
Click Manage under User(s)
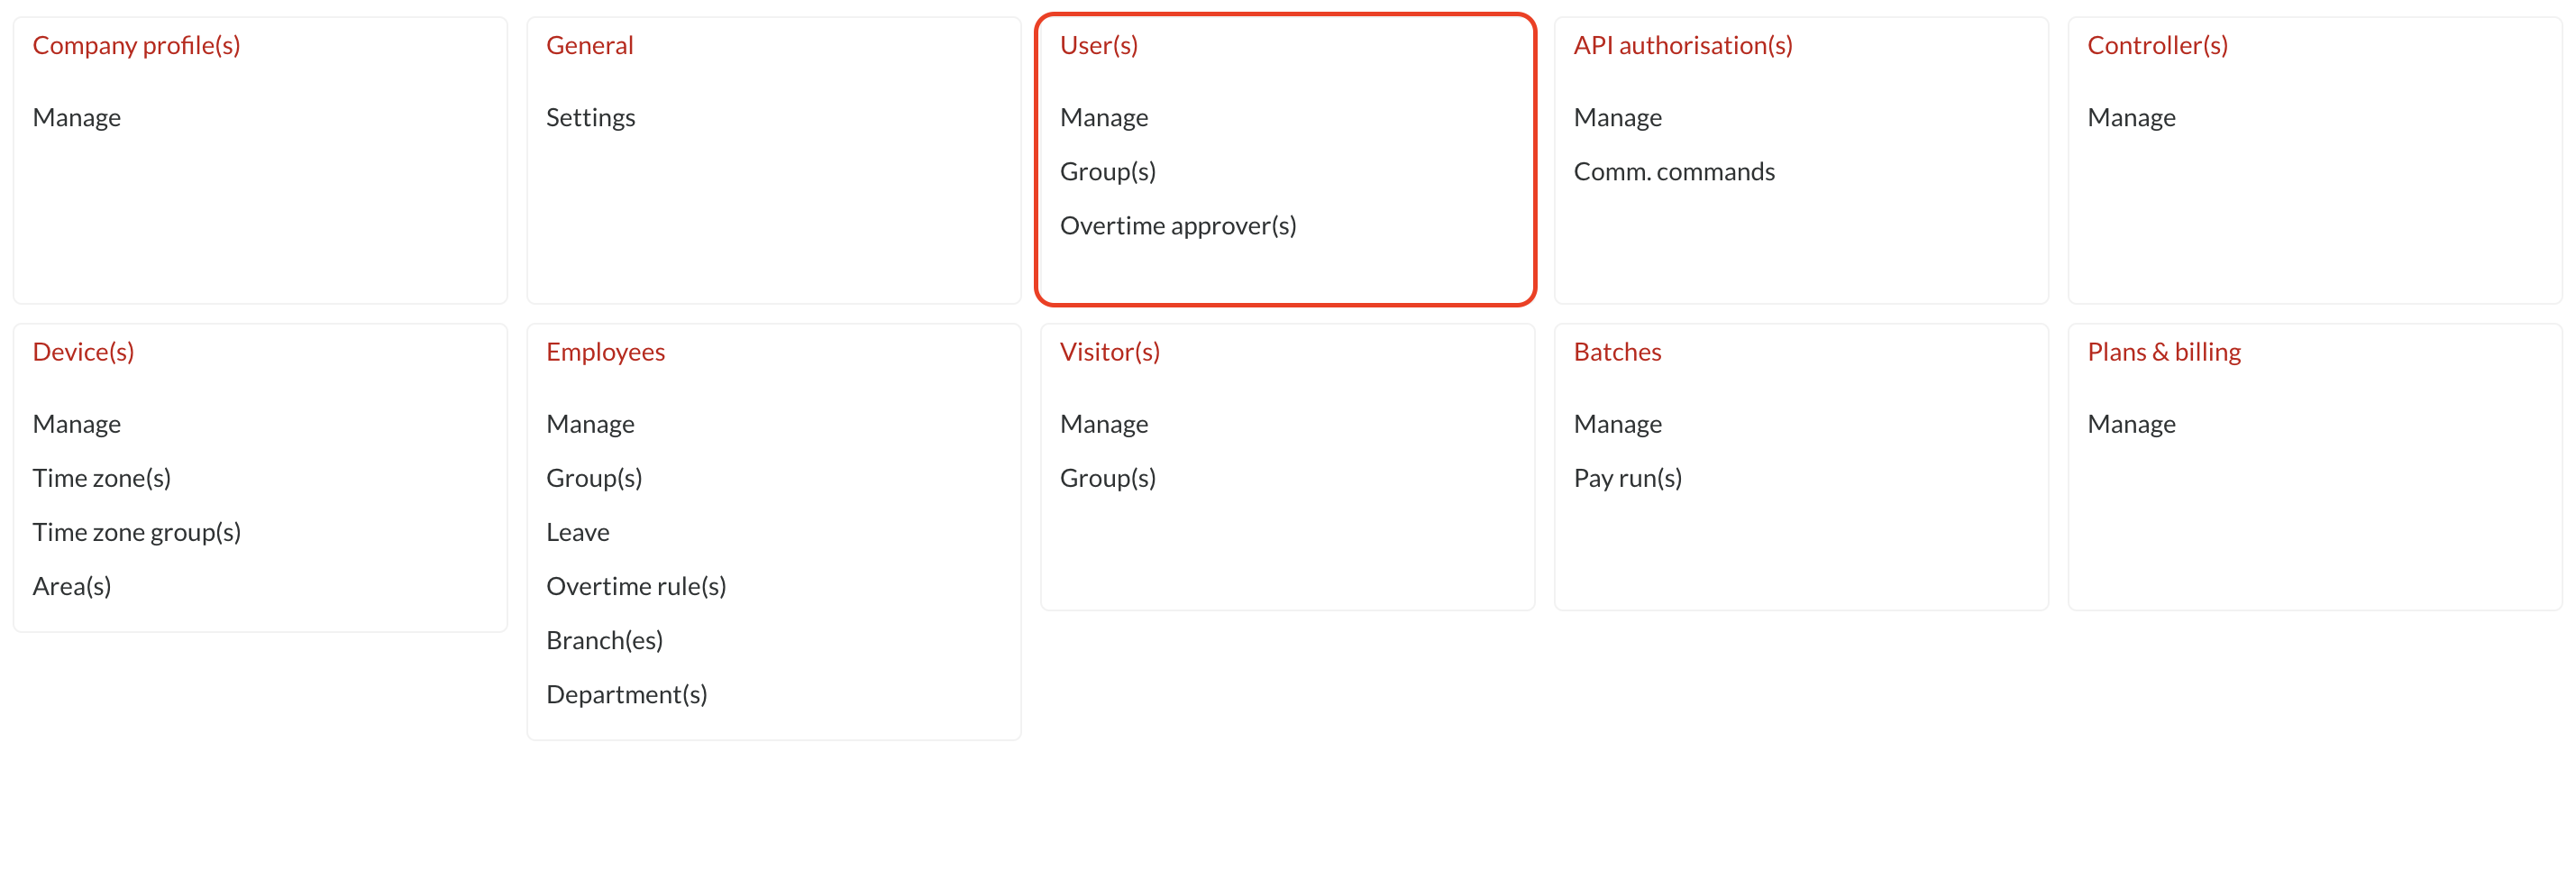point(1103,117)
